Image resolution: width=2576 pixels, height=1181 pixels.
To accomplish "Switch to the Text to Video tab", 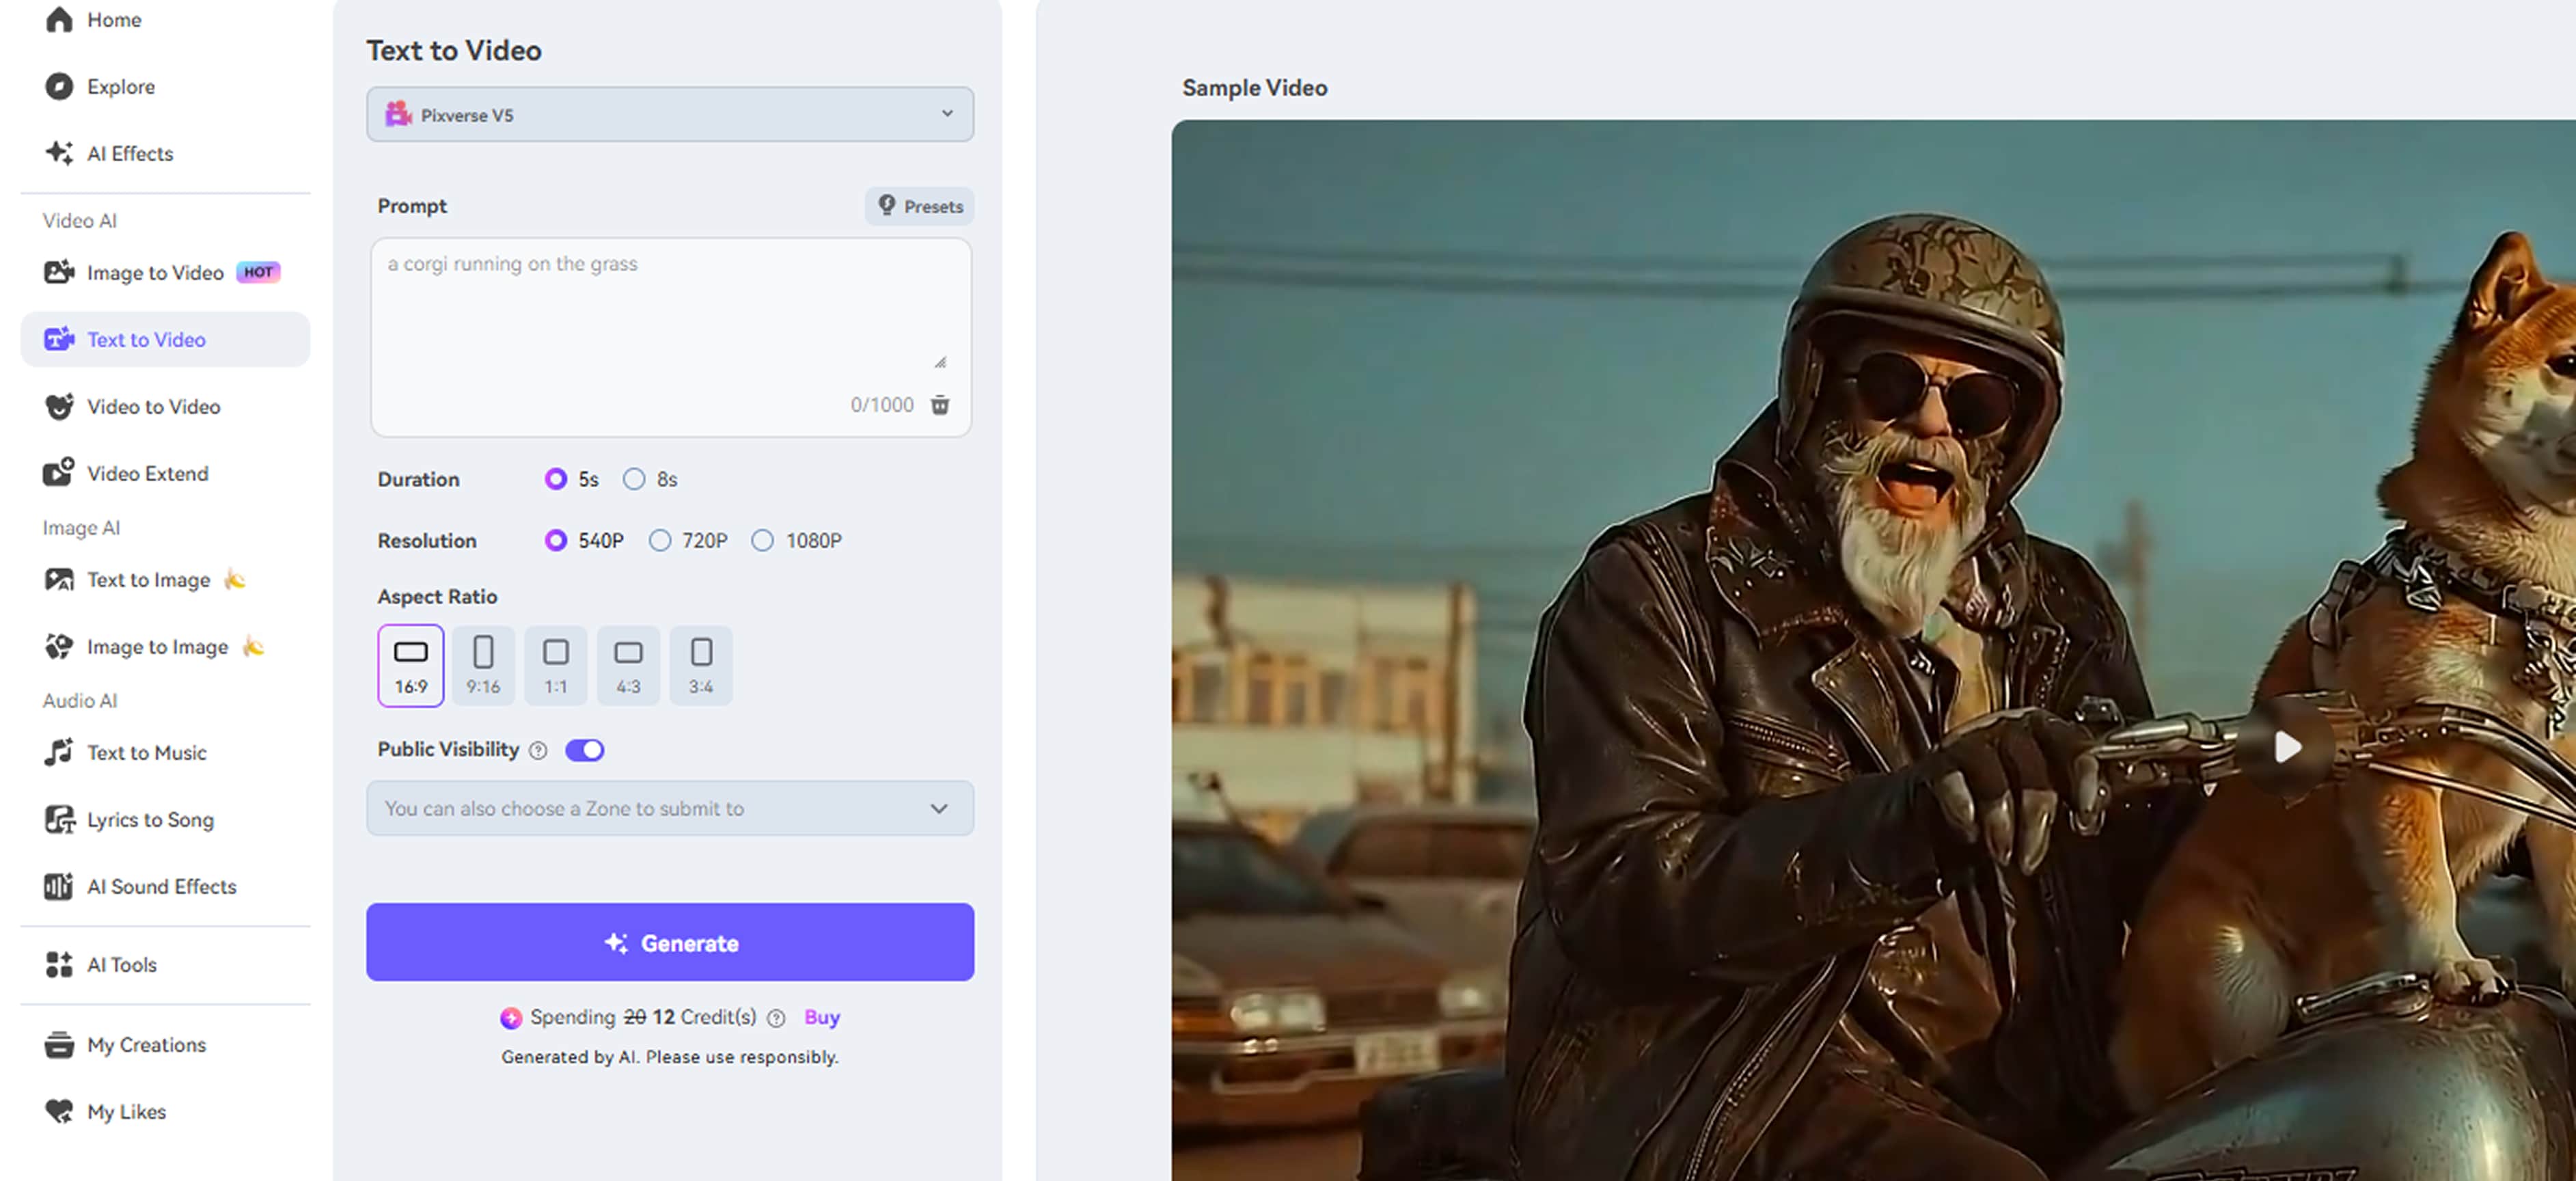I will (x=146, y=339).
